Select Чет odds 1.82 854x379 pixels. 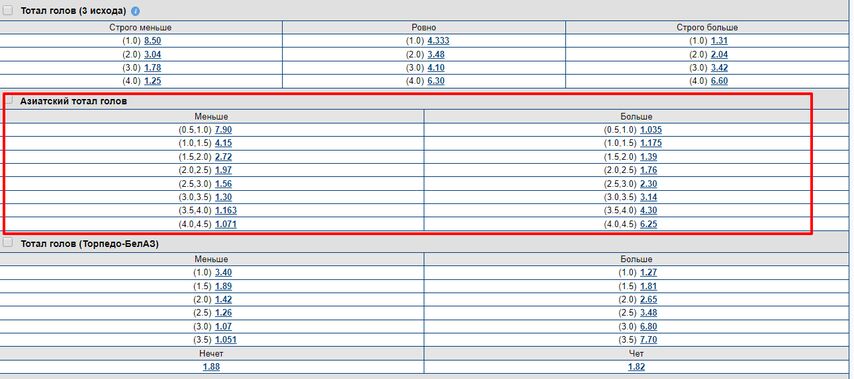tap(636, 367)
